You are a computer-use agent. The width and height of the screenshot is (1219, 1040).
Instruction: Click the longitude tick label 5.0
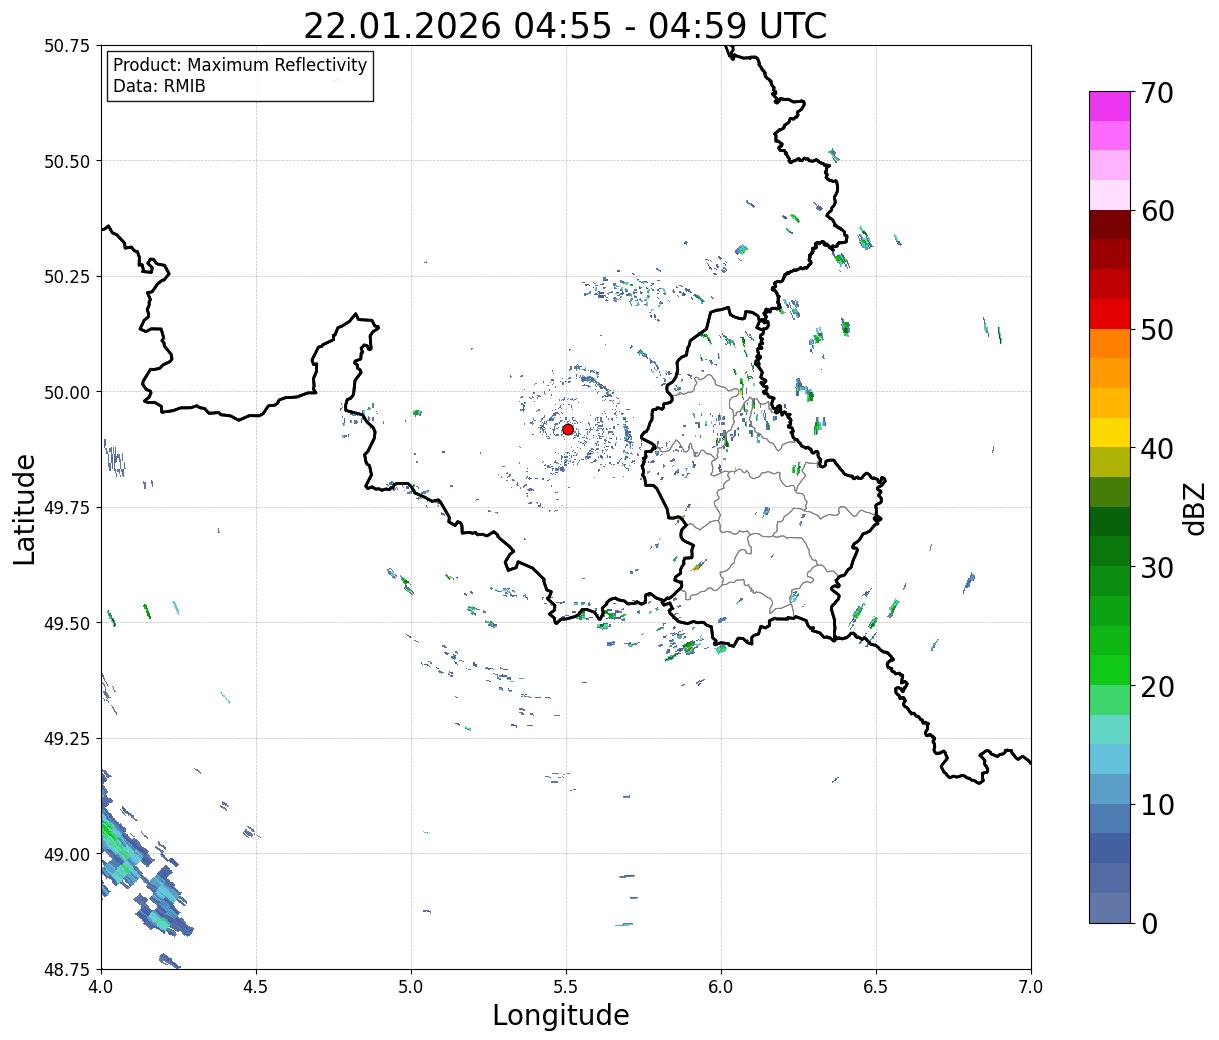click(411, 987)
